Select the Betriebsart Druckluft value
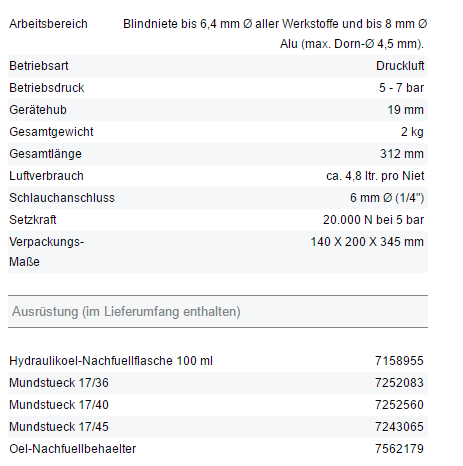 click(x=400, y=66)
